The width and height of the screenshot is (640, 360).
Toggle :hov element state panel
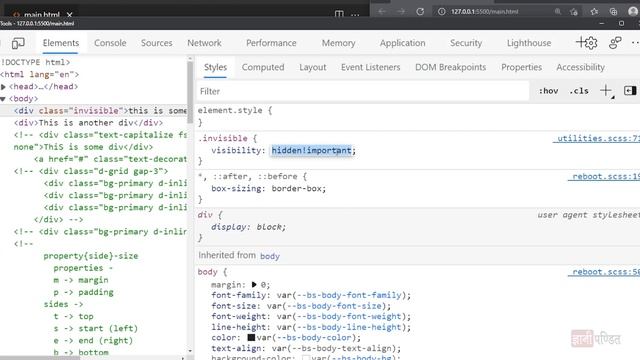point(548,91)
